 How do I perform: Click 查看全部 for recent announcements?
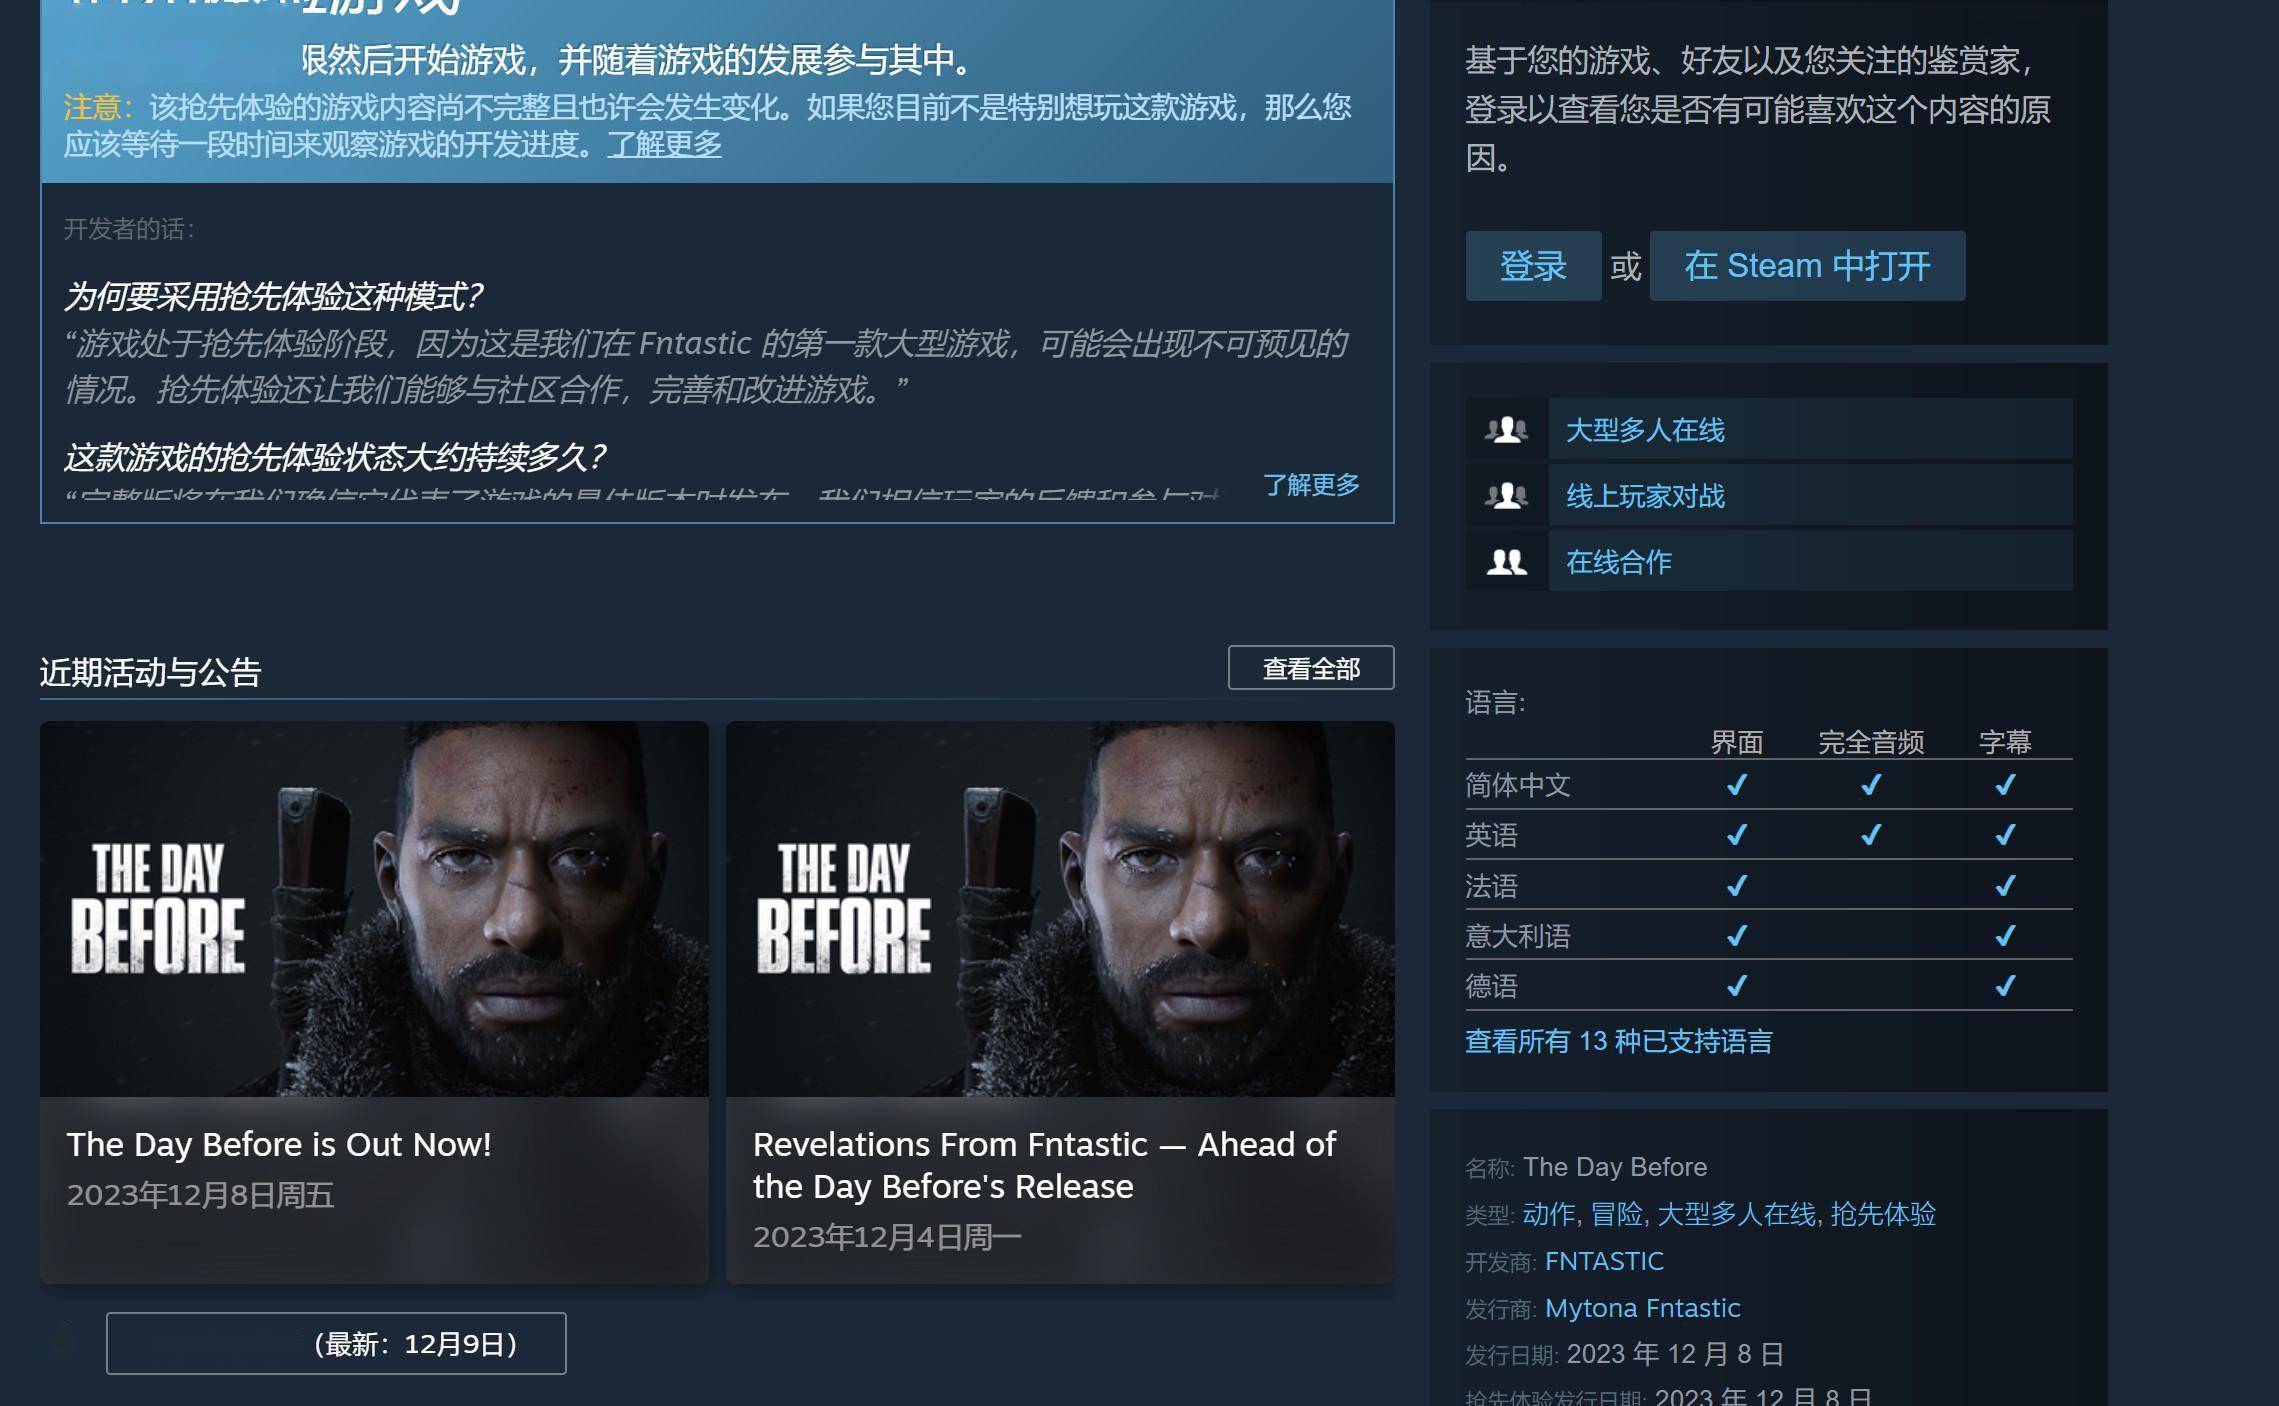1310,668
